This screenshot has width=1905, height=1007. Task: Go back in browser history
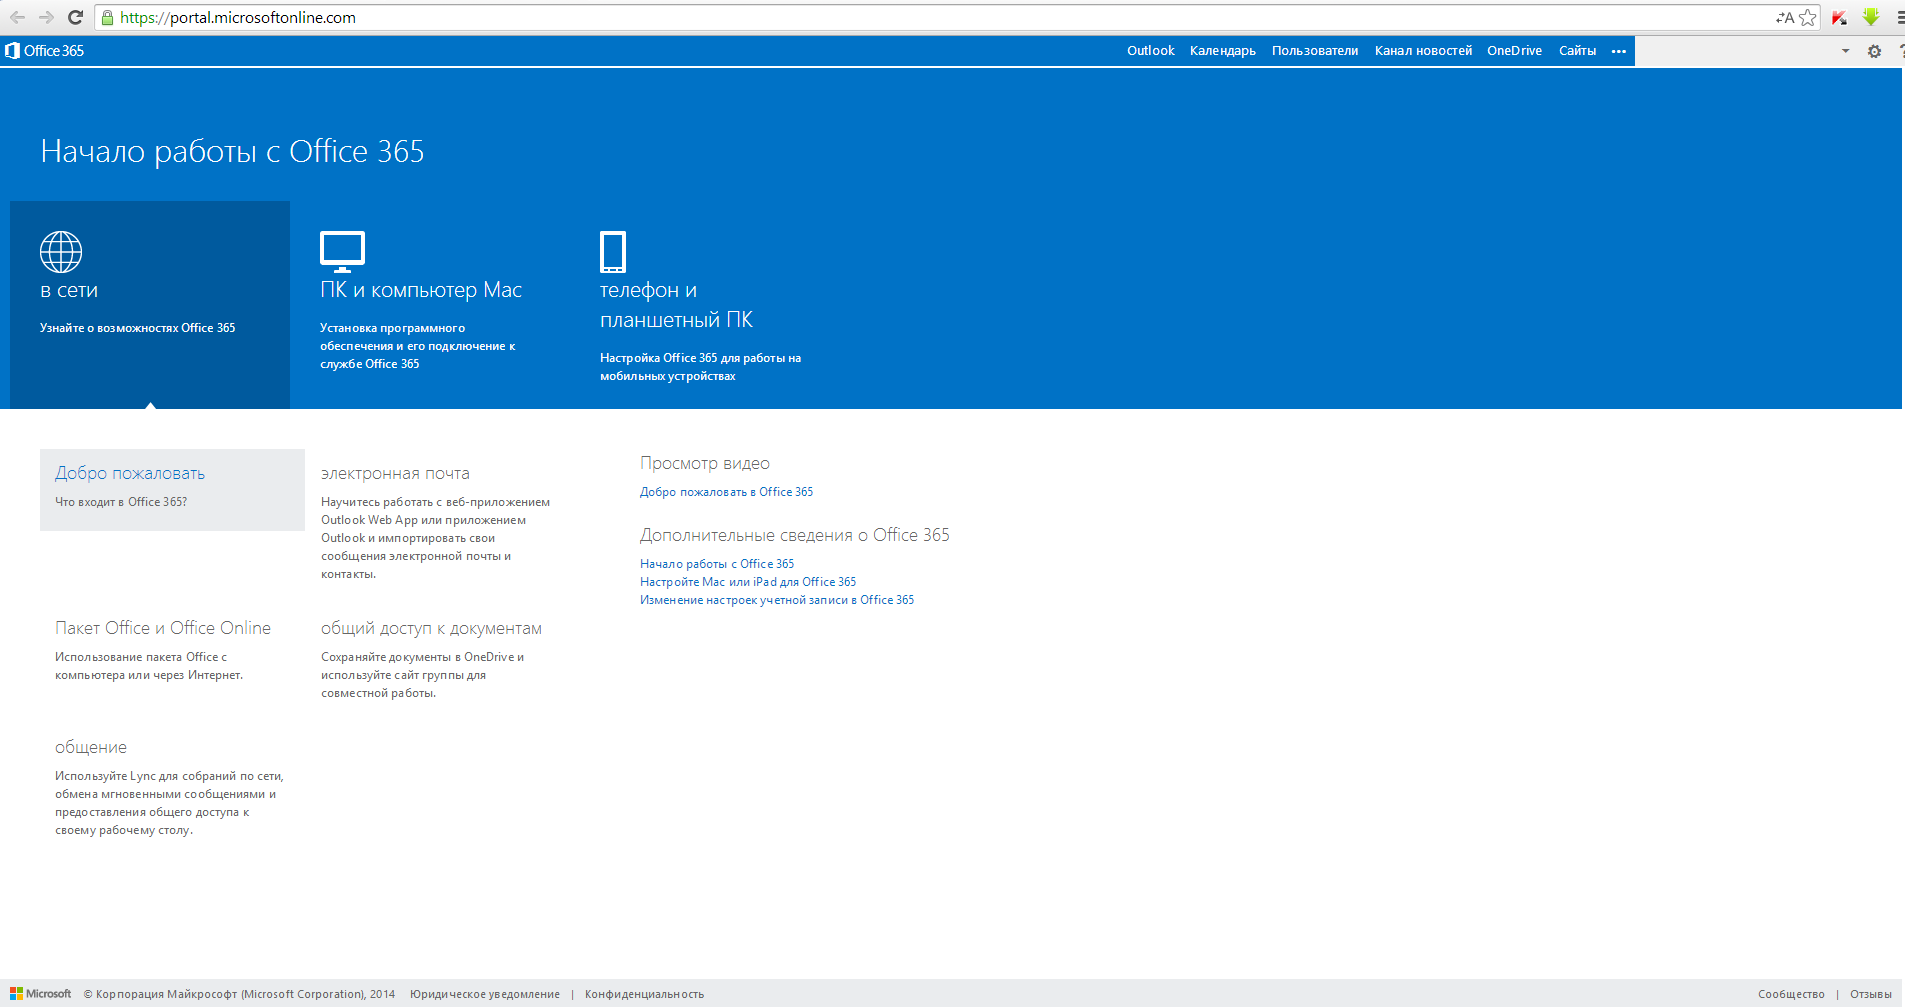17,17
